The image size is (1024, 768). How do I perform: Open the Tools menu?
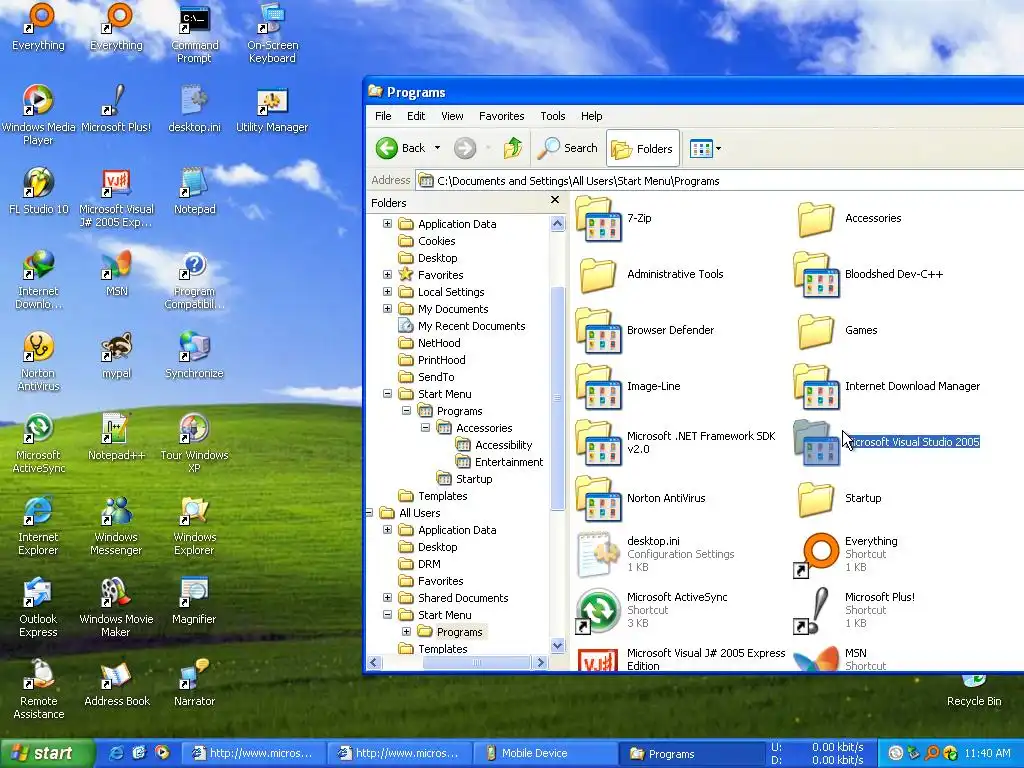[552, 116]
